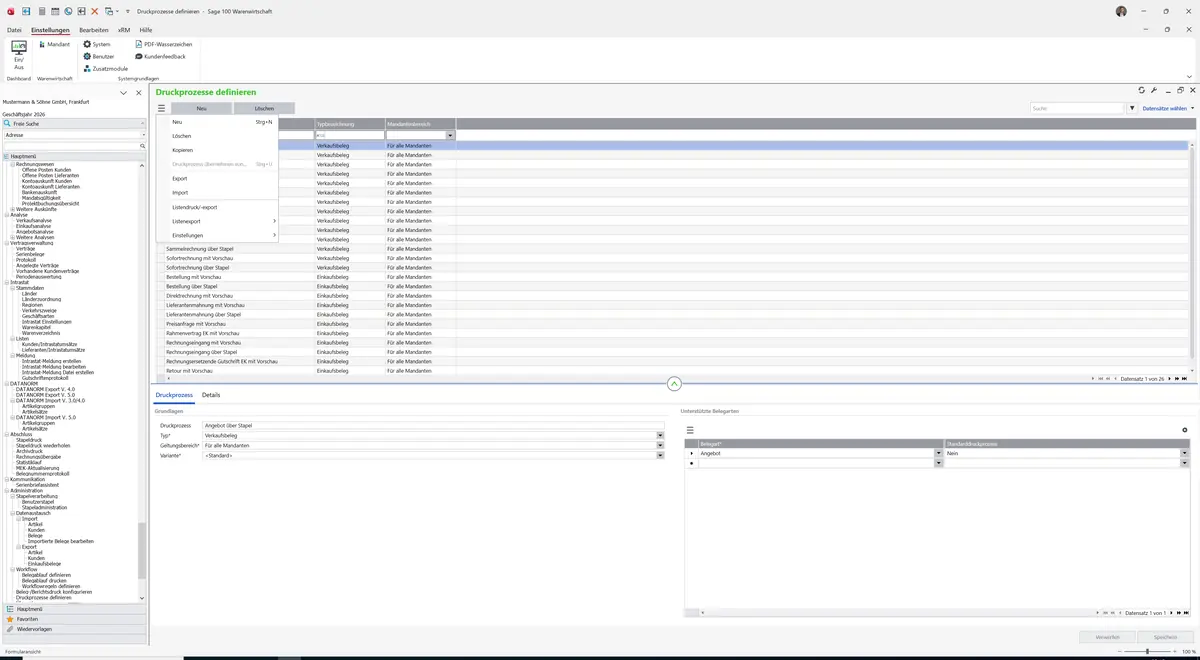Image resolution: width=1200 pixels, height=660 pixels.
Task: Close the left navigation panel with the X
Action: [139, 93]
